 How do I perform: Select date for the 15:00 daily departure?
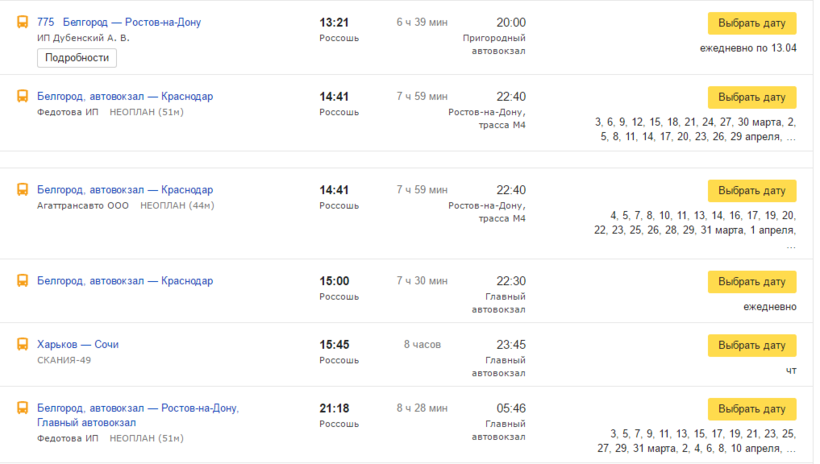(752, 282)
